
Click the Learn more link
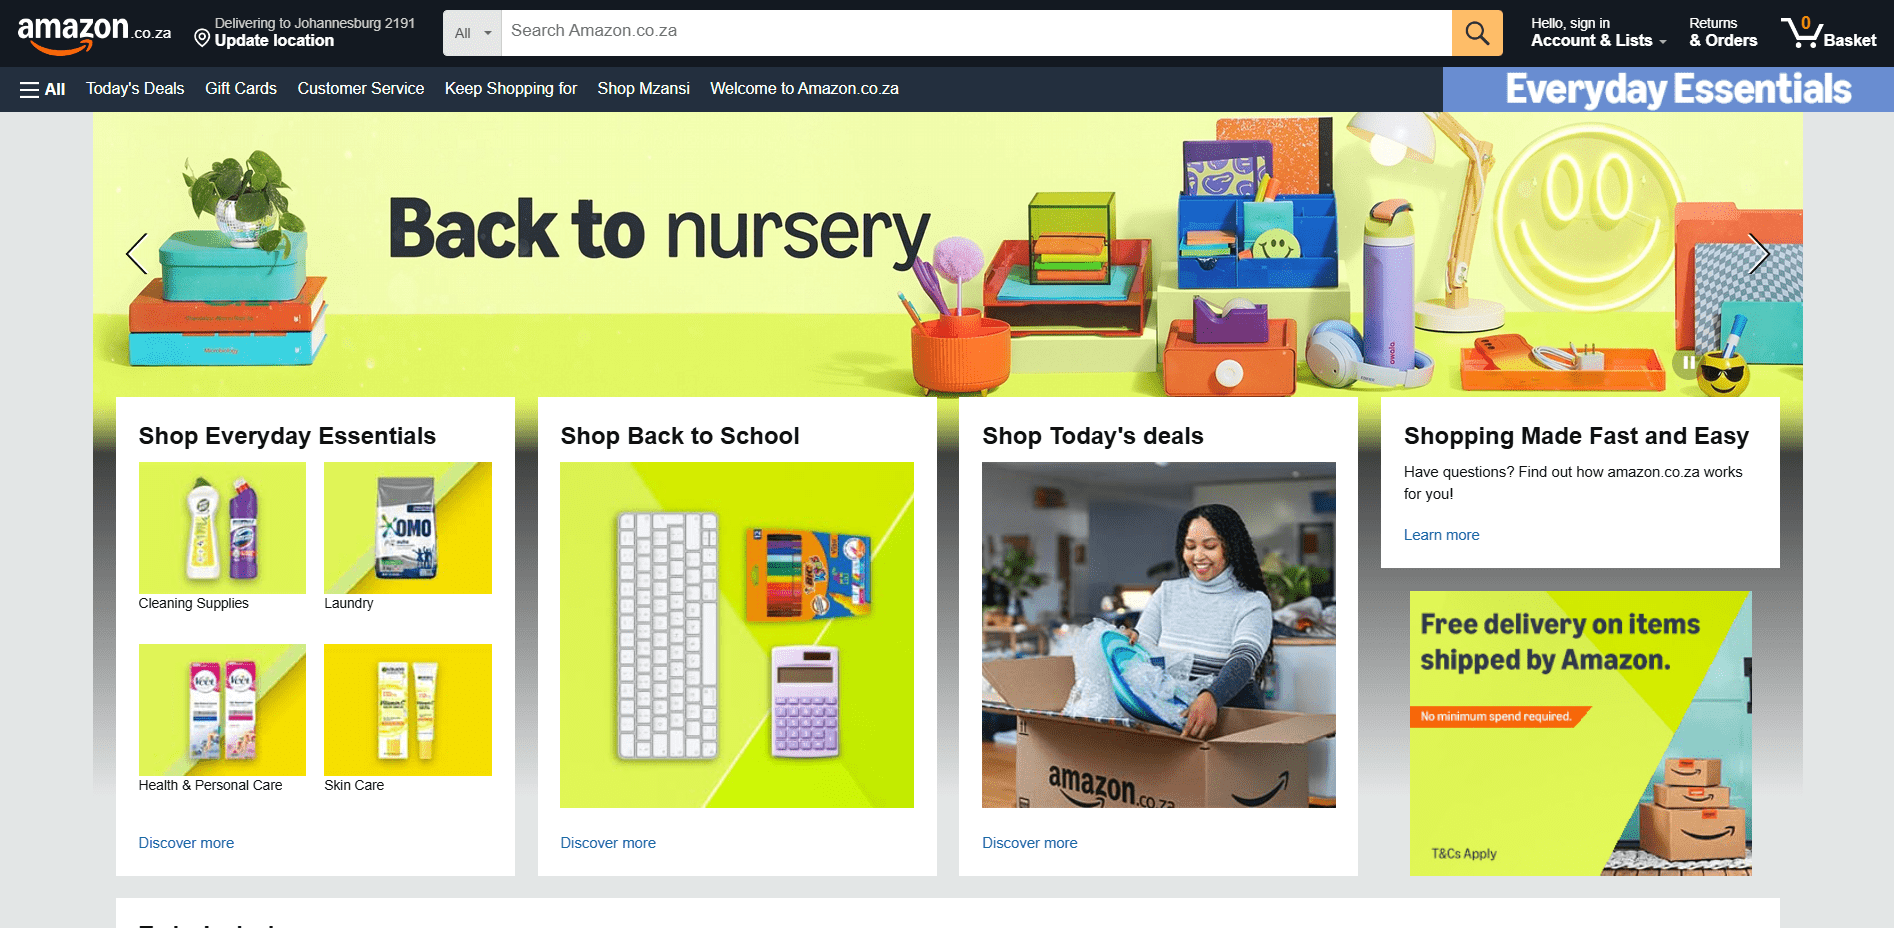[1441, 535]
